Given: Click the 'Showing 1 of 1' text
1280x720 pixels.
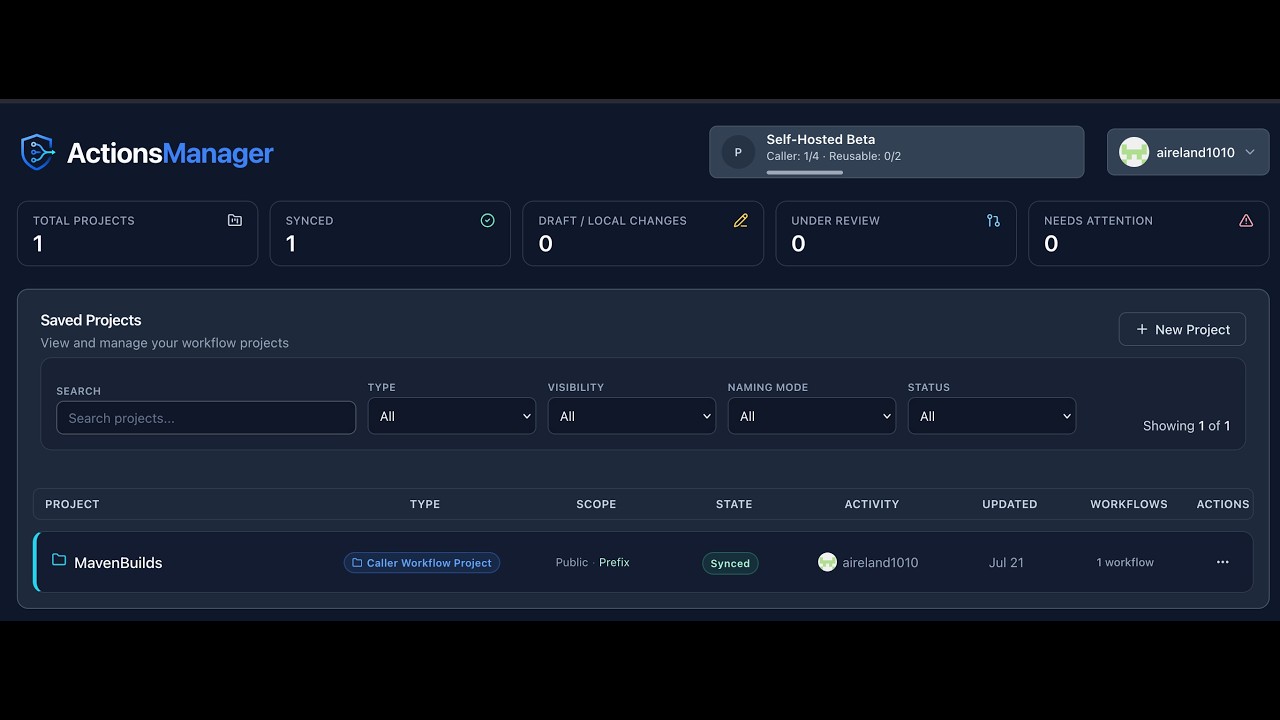Looking at the screenshot, I should [1186, 426].
